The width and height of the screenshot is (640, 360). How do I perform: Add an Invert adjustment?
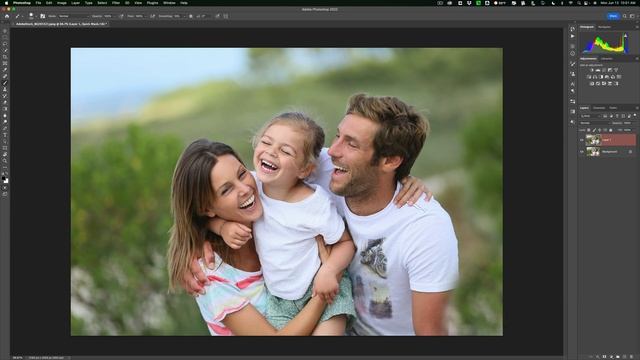click(591, 84)
